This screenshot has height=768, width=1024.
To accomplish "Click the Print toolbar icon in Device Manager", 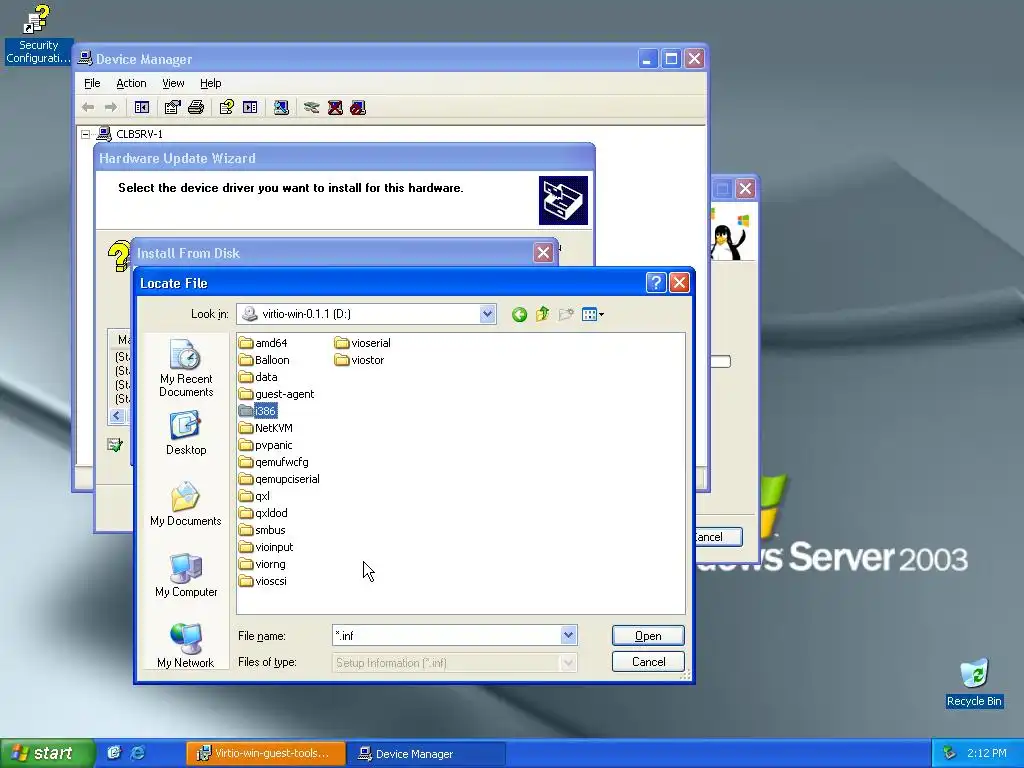I will click(x=196, y=107).
